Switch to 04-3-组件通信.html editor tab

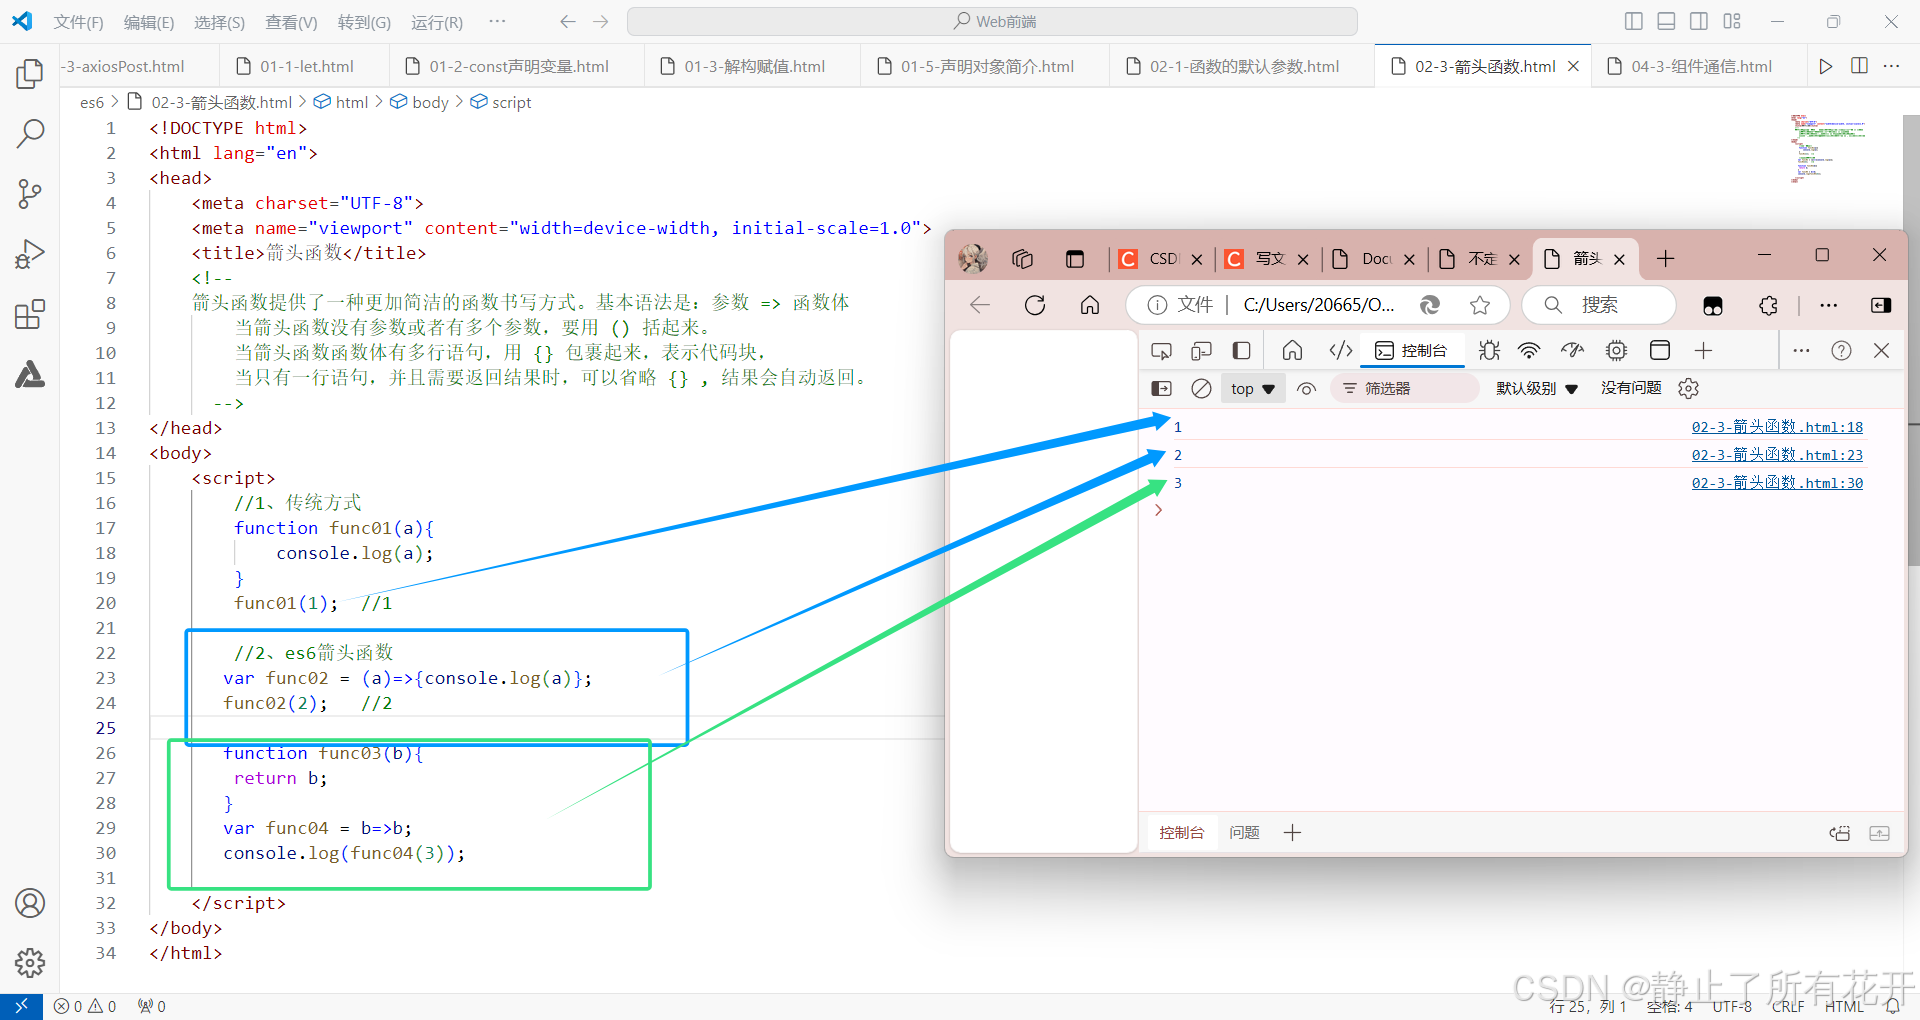click(x=1699, y=66)
